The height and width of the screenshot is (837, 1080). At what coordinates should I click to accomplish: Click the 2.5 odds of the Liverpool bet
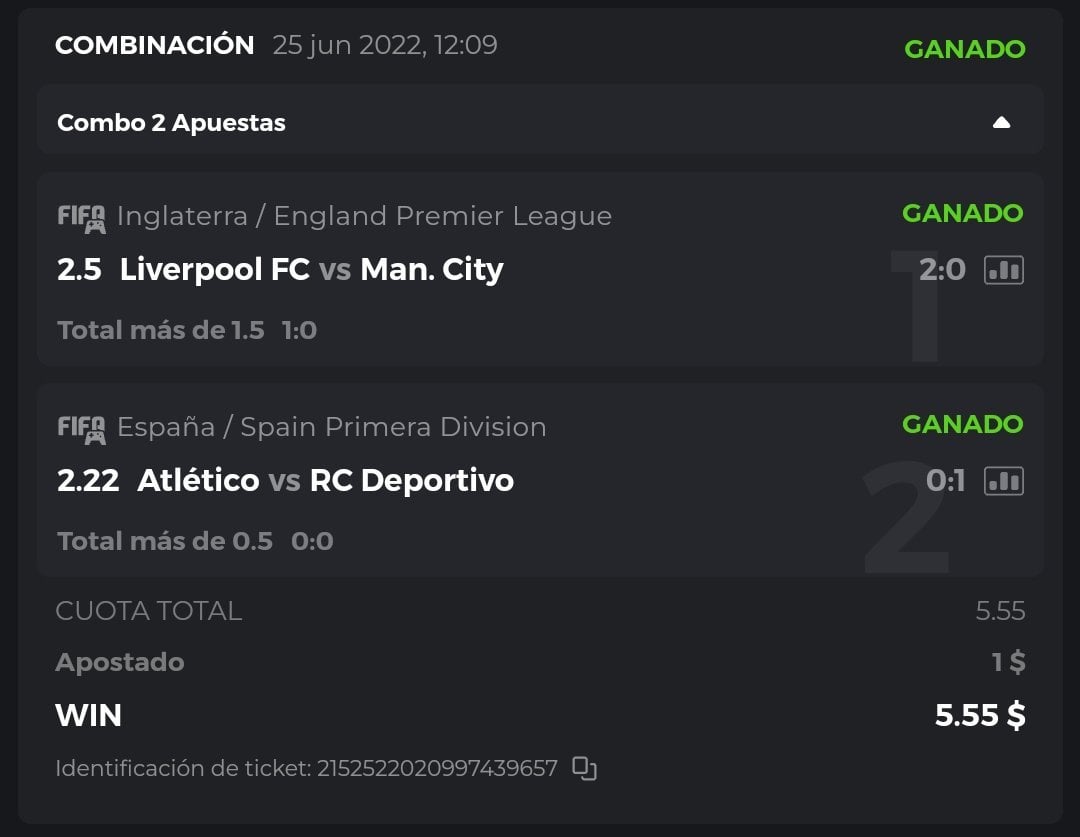click(x=79, y=270)
